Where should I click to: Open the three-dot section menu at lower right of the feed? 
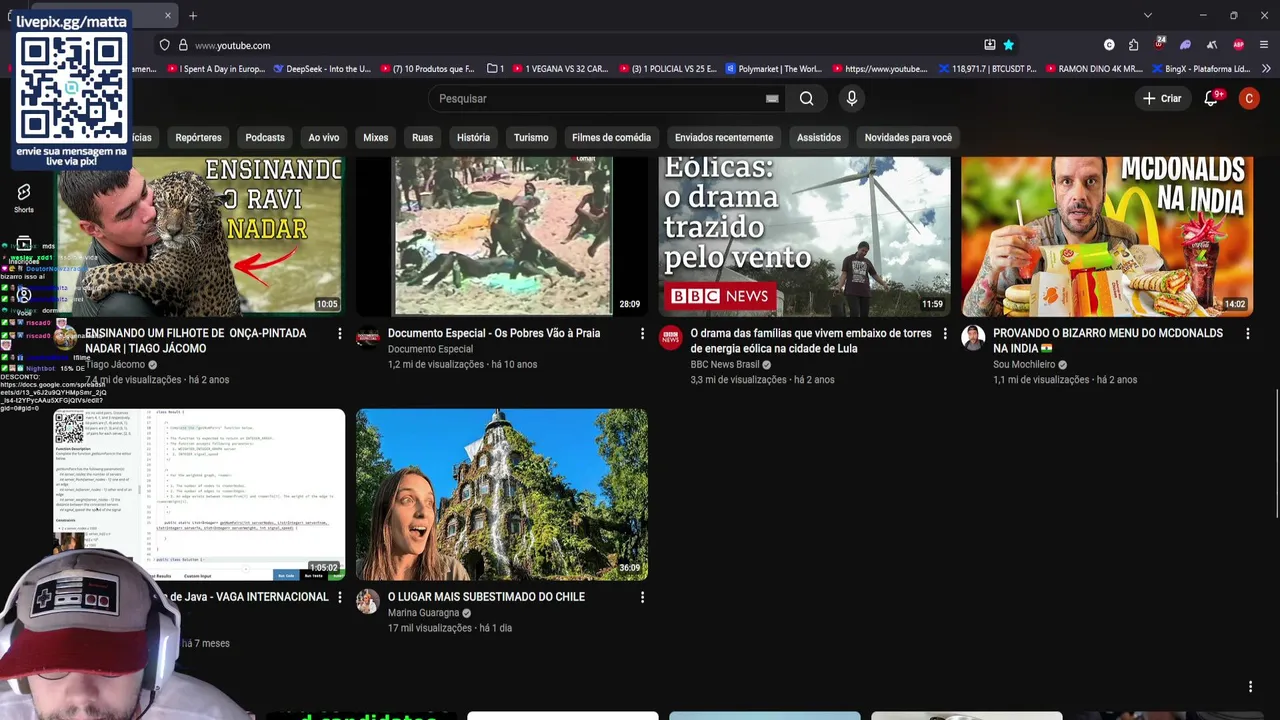[1250, 686]
